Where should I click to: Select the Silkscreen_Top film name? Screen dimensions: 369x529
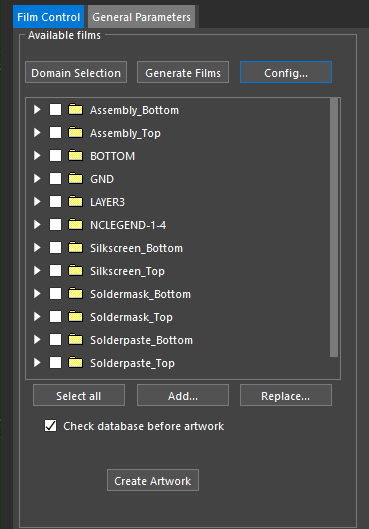point(127,271)
